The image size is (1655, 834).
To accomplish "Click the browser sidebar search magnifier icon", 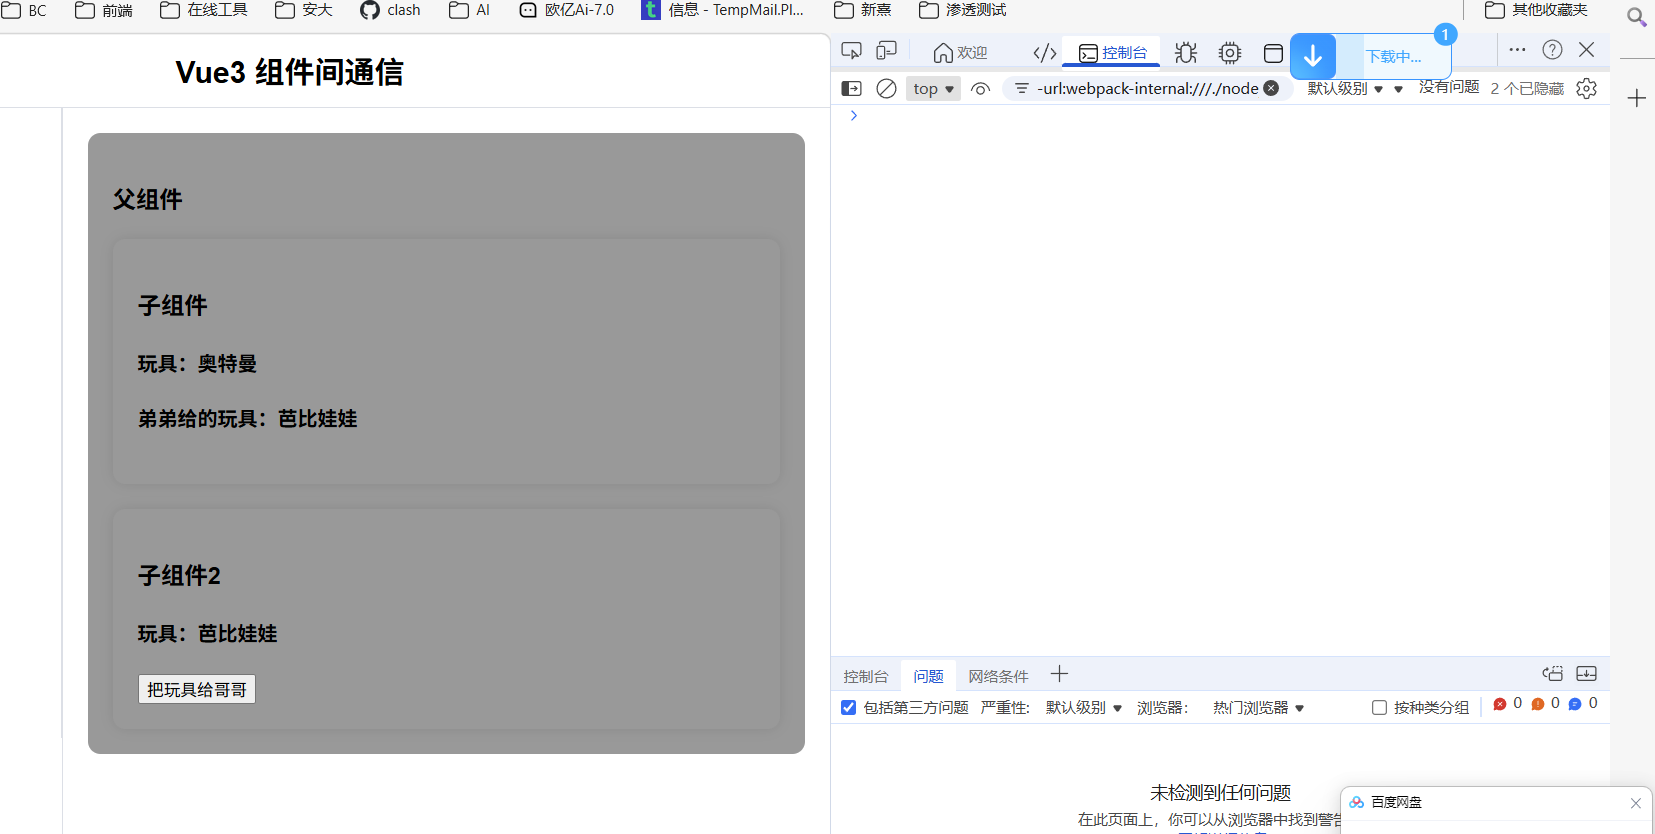I will (1637, 17).
